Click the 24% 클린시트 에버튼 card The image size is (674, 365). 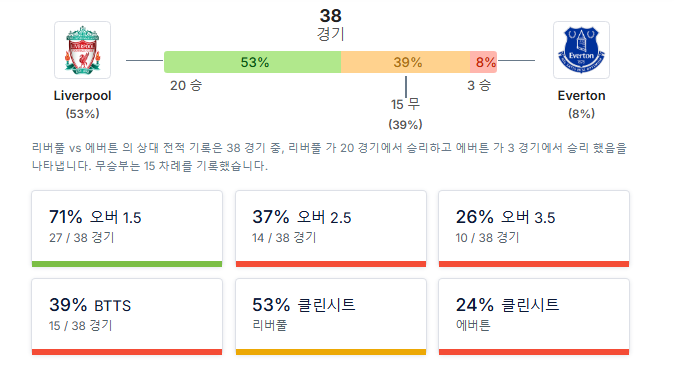tap(534, 317)
